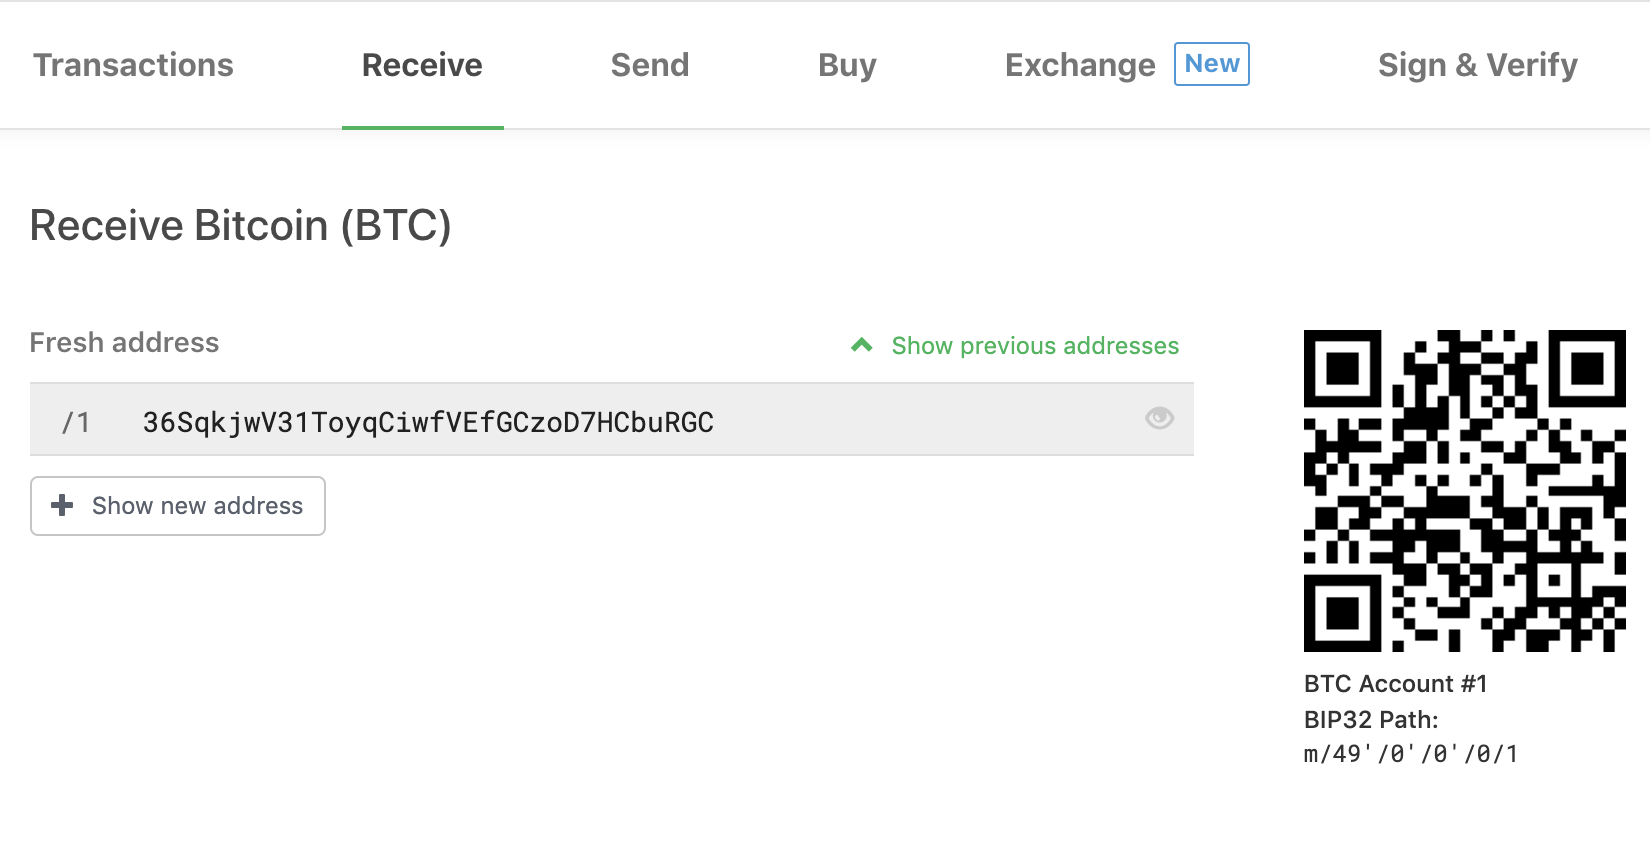Go to the Send tab
This screenshot has width=1650, height=846.
click(650, 65)
